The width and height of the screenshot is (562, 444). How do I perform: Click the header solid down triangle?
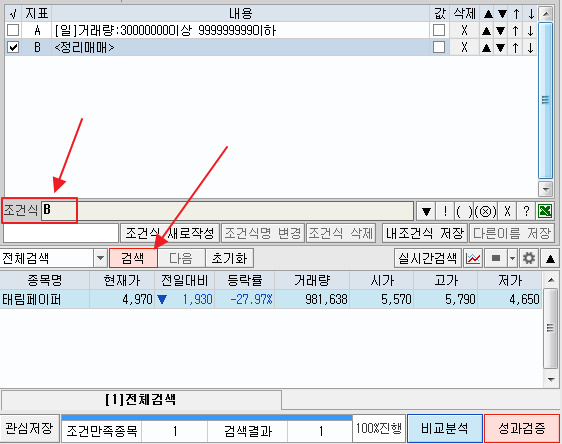[x=502, y=14]
